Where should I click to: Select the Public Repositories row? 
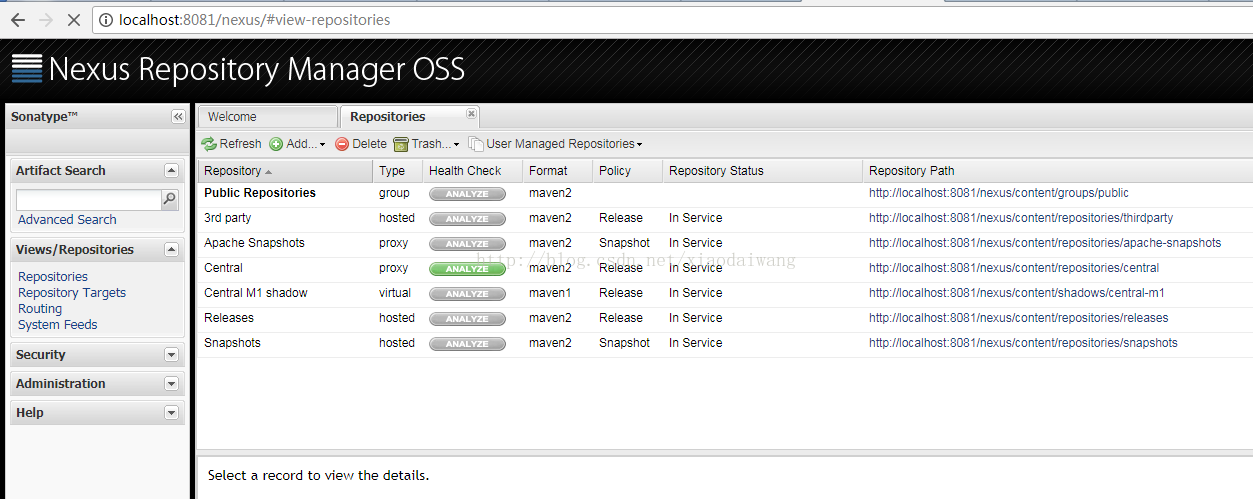point(725,193)
